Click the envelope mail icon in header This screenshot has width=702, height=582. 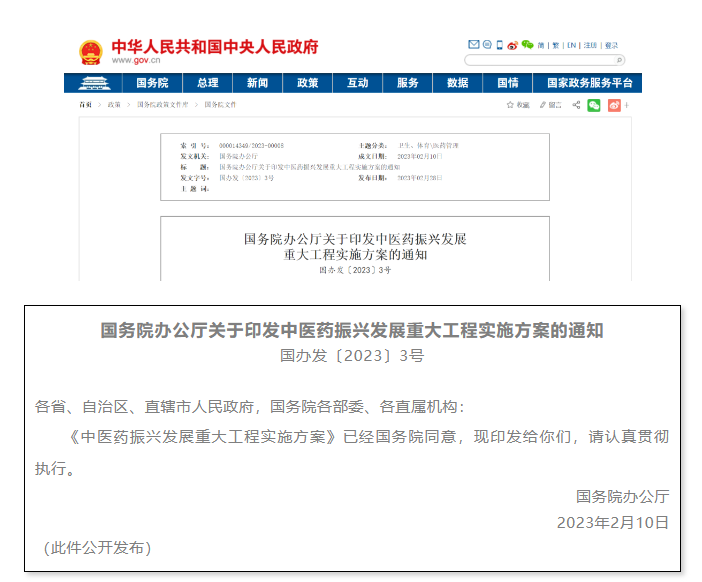pyautogui.click(x=474, y=45)
